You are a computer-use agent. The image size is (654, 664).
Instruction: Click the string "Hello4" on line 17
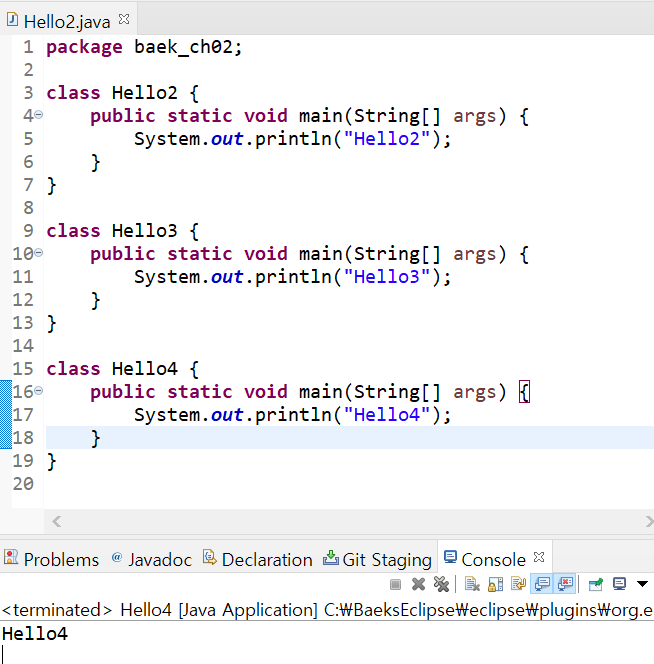tap(387, 415)
